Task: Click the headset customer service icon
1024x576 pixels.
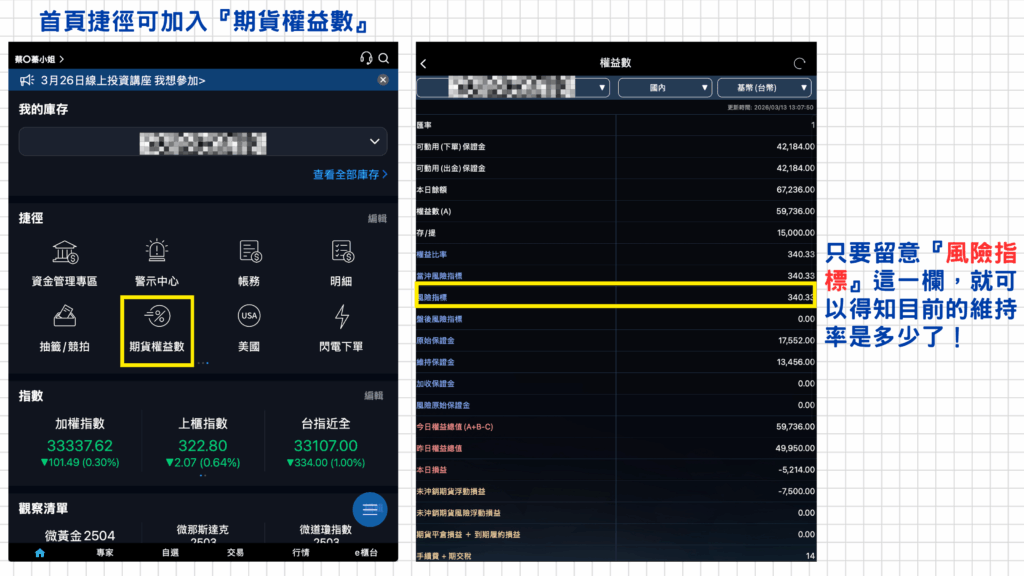Action: point(366,58)
